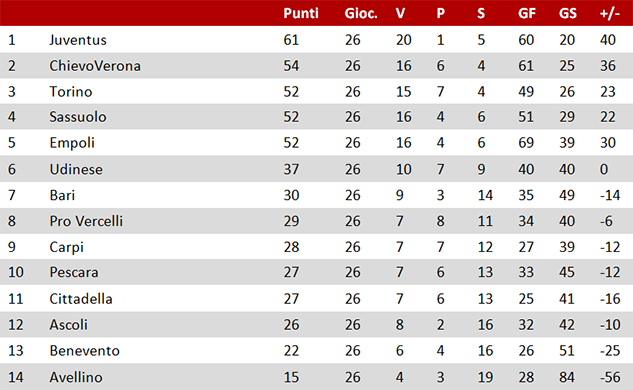Click the Ascoli team name
Viewport: 633px width, 390px height.
(x=68, y=325)
